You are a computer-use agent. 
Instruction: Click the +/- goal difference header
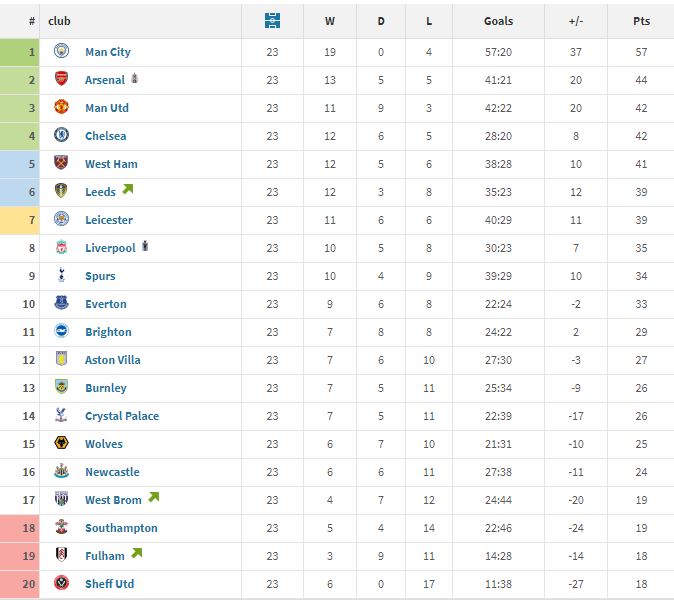576,21
